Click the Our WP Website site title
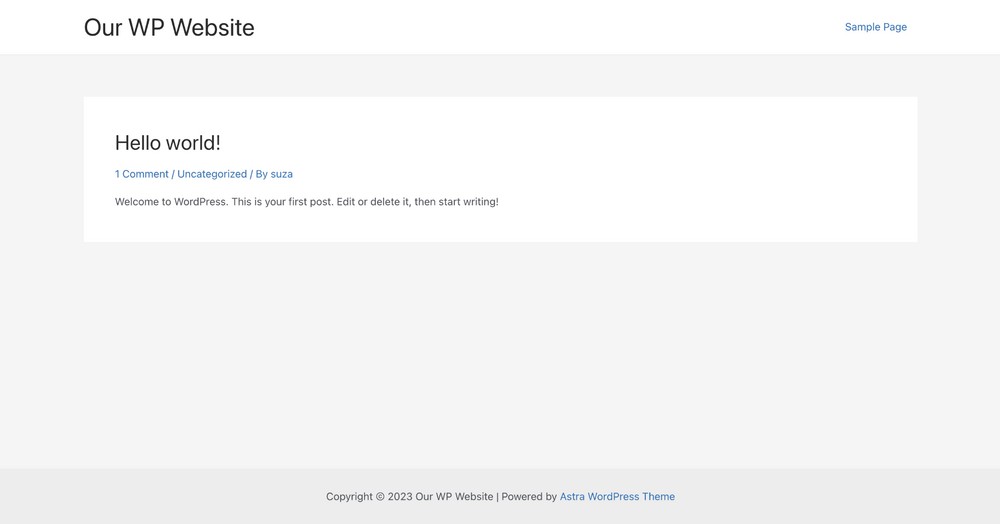 click(x=169, y=28)
